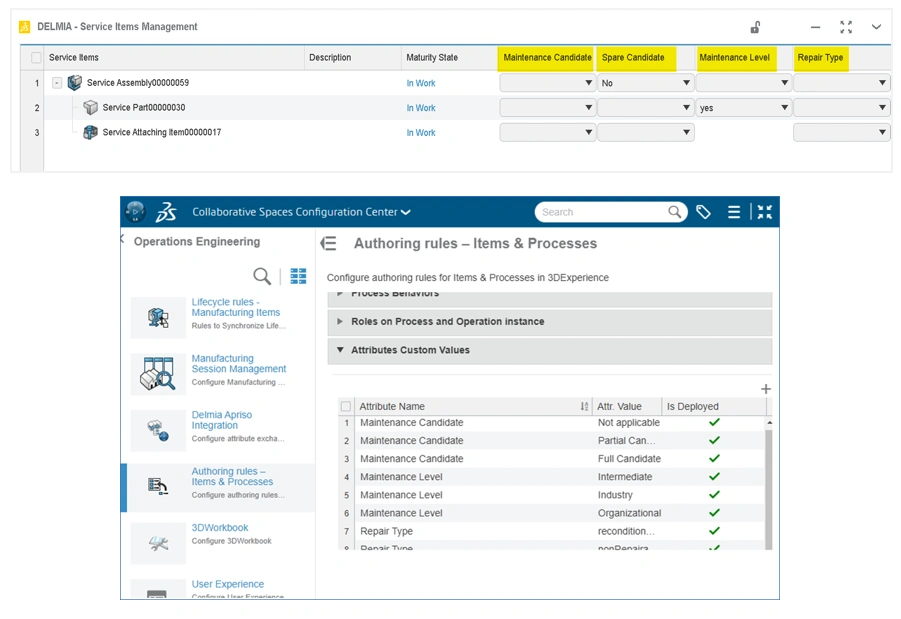Open Authoring rules – Items & Processes sidebar entry

click(232, 476)
